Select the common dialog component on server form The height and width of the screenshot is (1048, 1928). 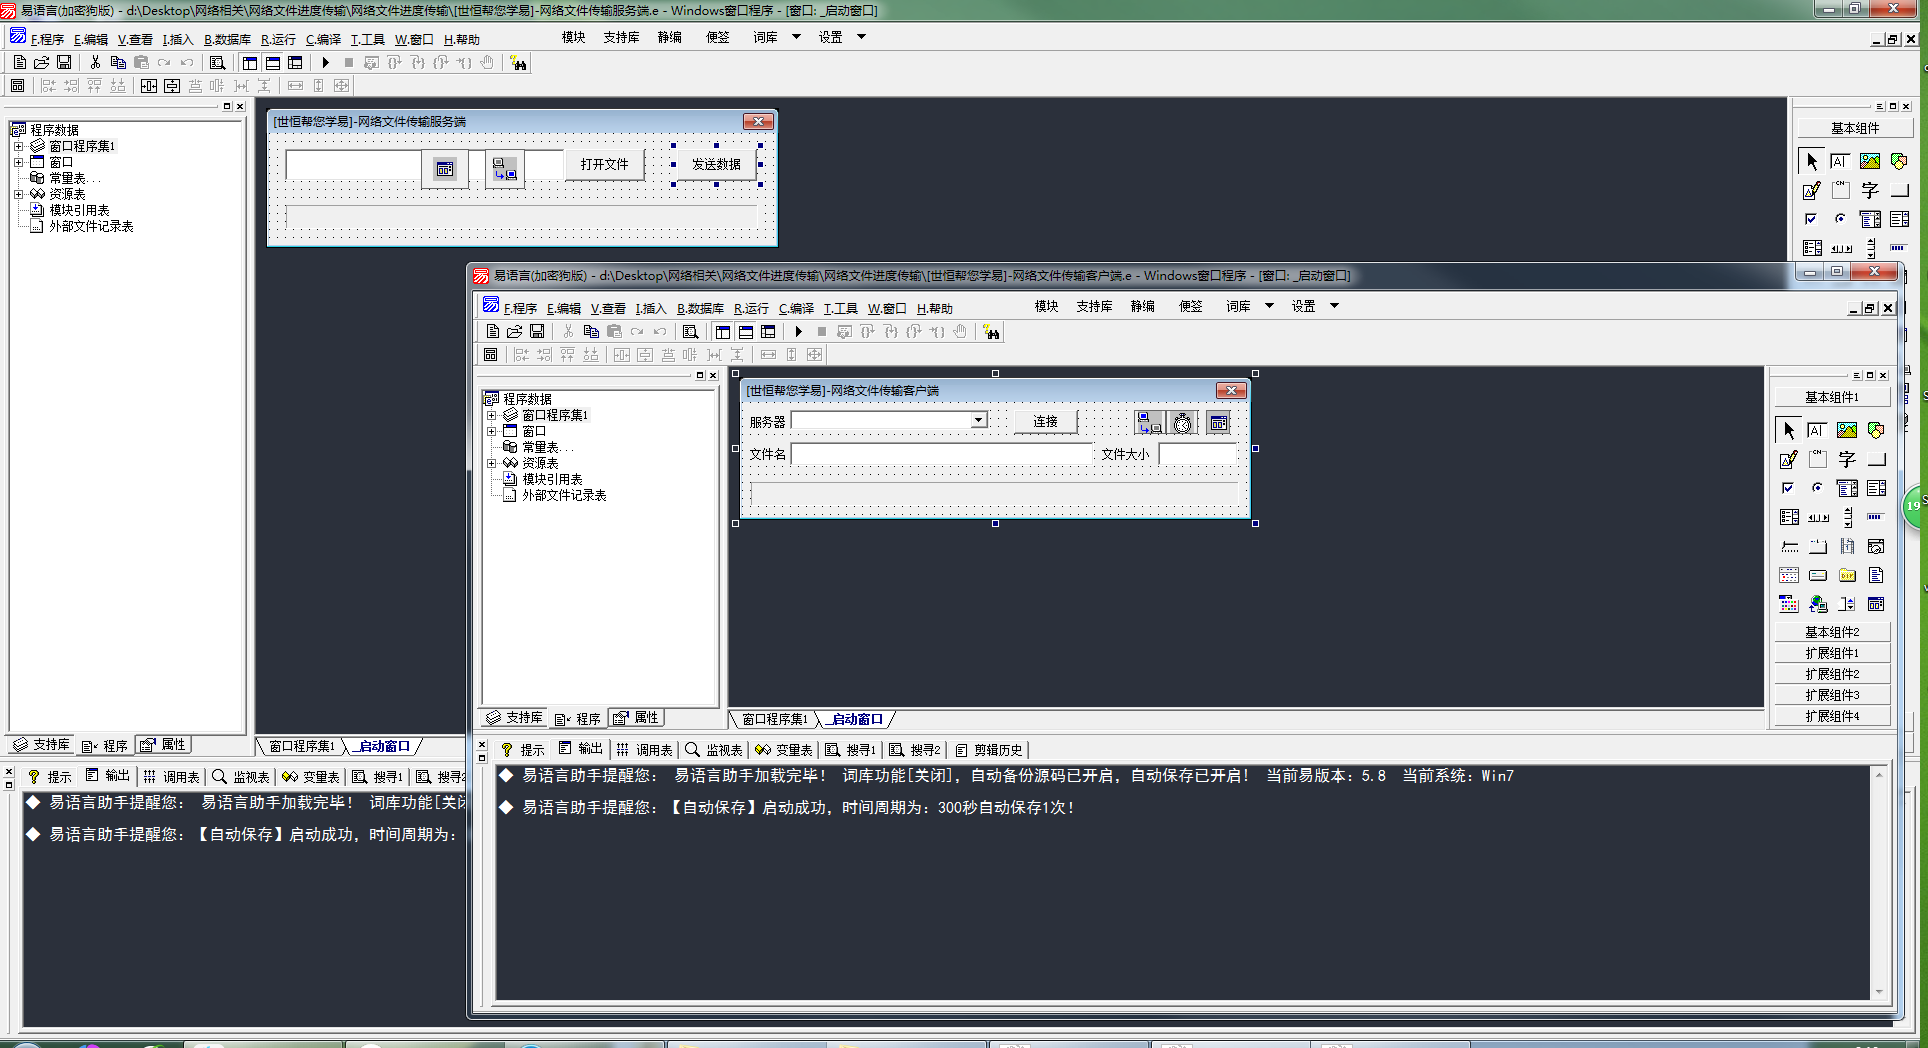[x=445, y=168]
